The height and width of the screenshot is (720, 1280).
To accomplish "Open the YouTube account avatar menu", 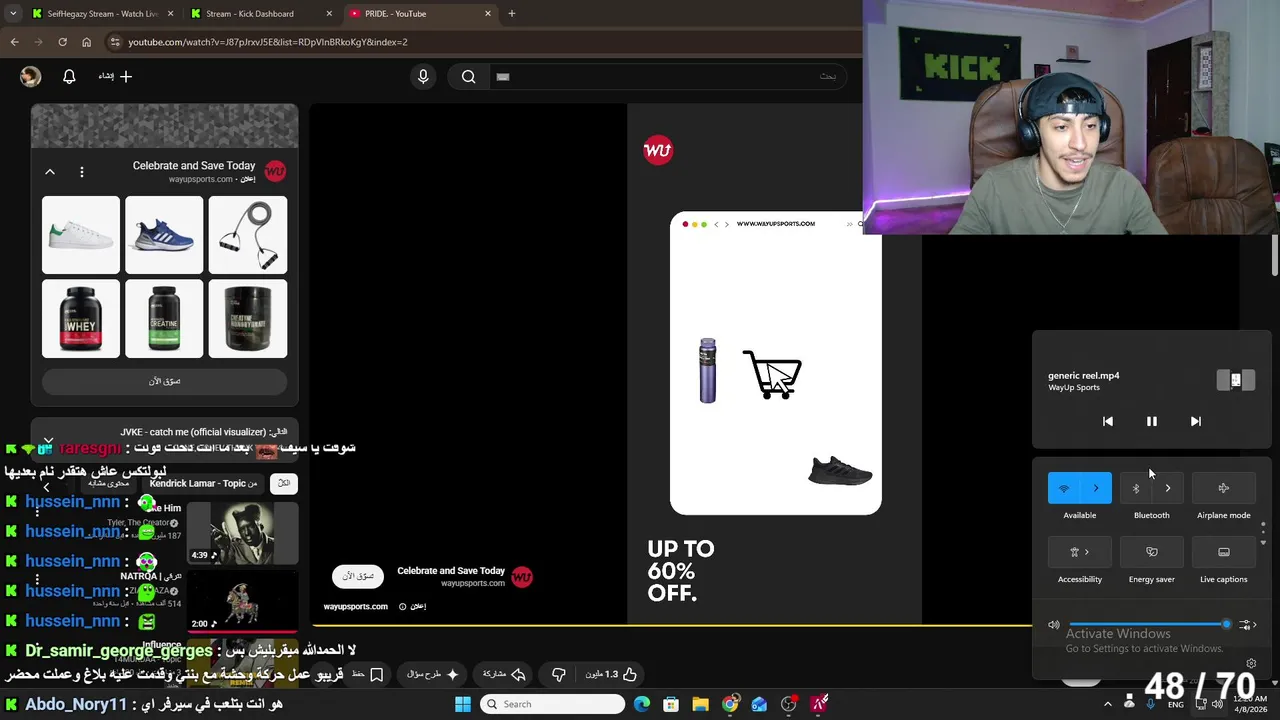I will coord(31,76).
